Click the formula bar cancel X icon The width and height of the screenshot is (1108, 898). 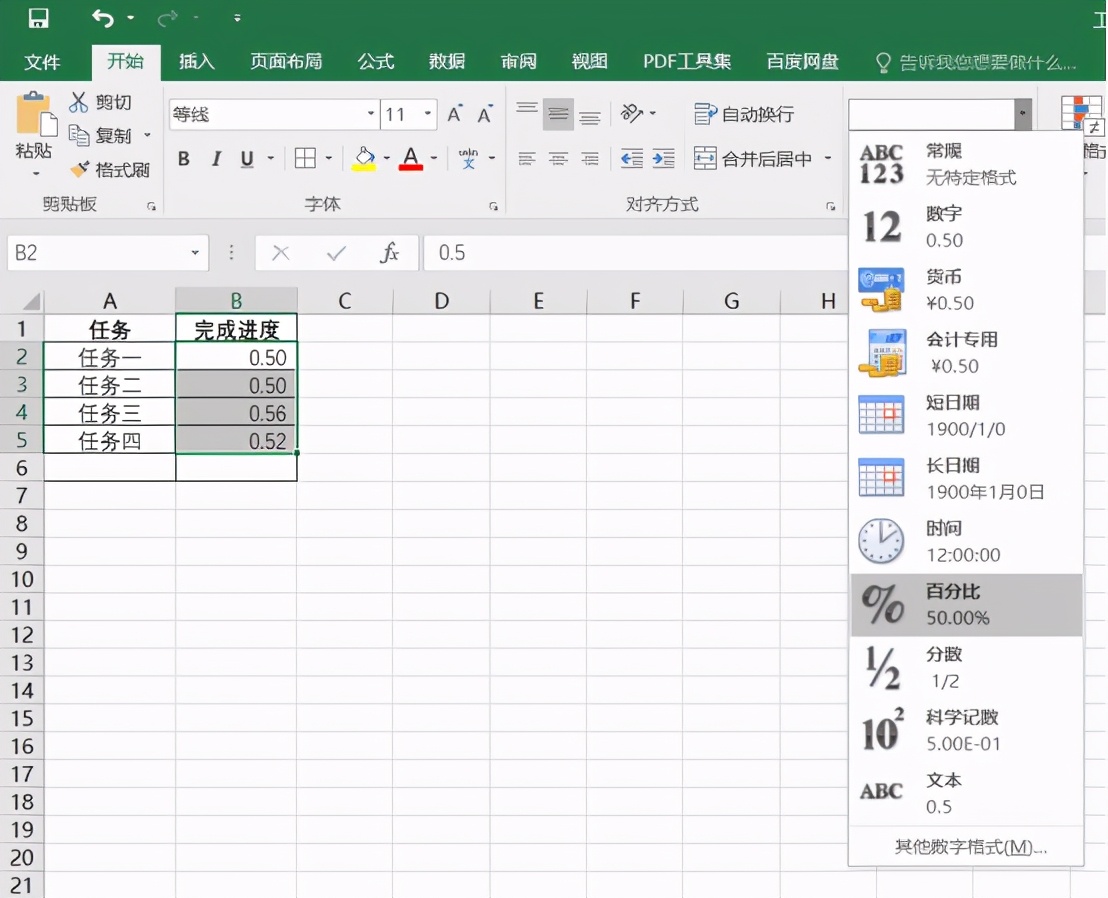[281, 253]
